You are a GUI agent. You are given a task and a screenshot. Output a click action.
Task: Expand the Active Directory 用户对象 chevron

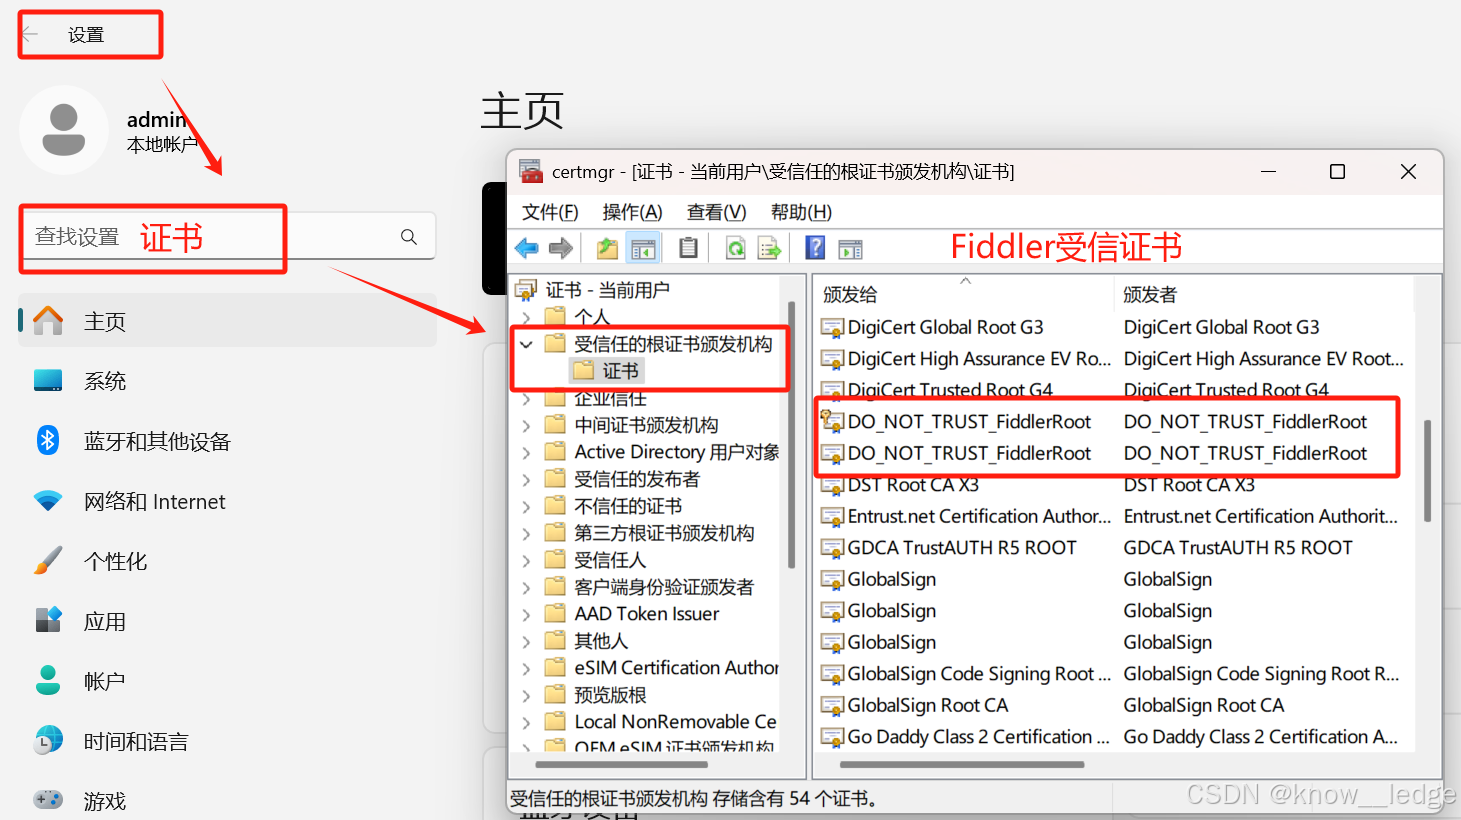tap(526, 452)
